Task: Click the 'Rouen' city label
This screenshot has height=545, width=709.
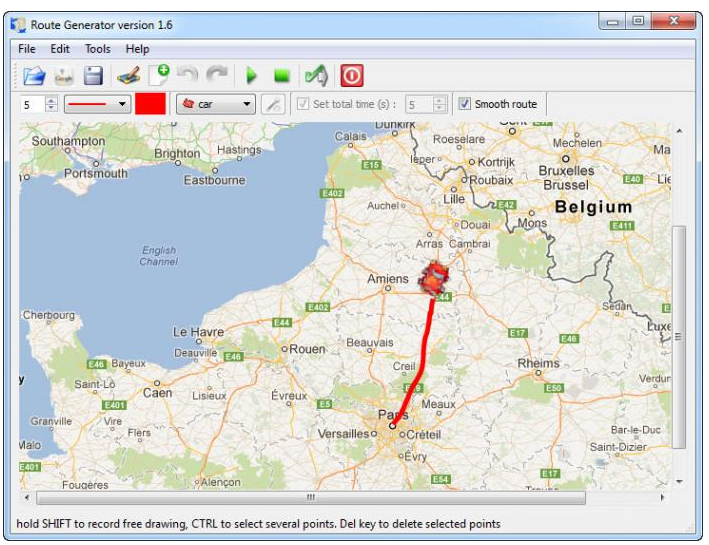Action: (x=307, y=349)
